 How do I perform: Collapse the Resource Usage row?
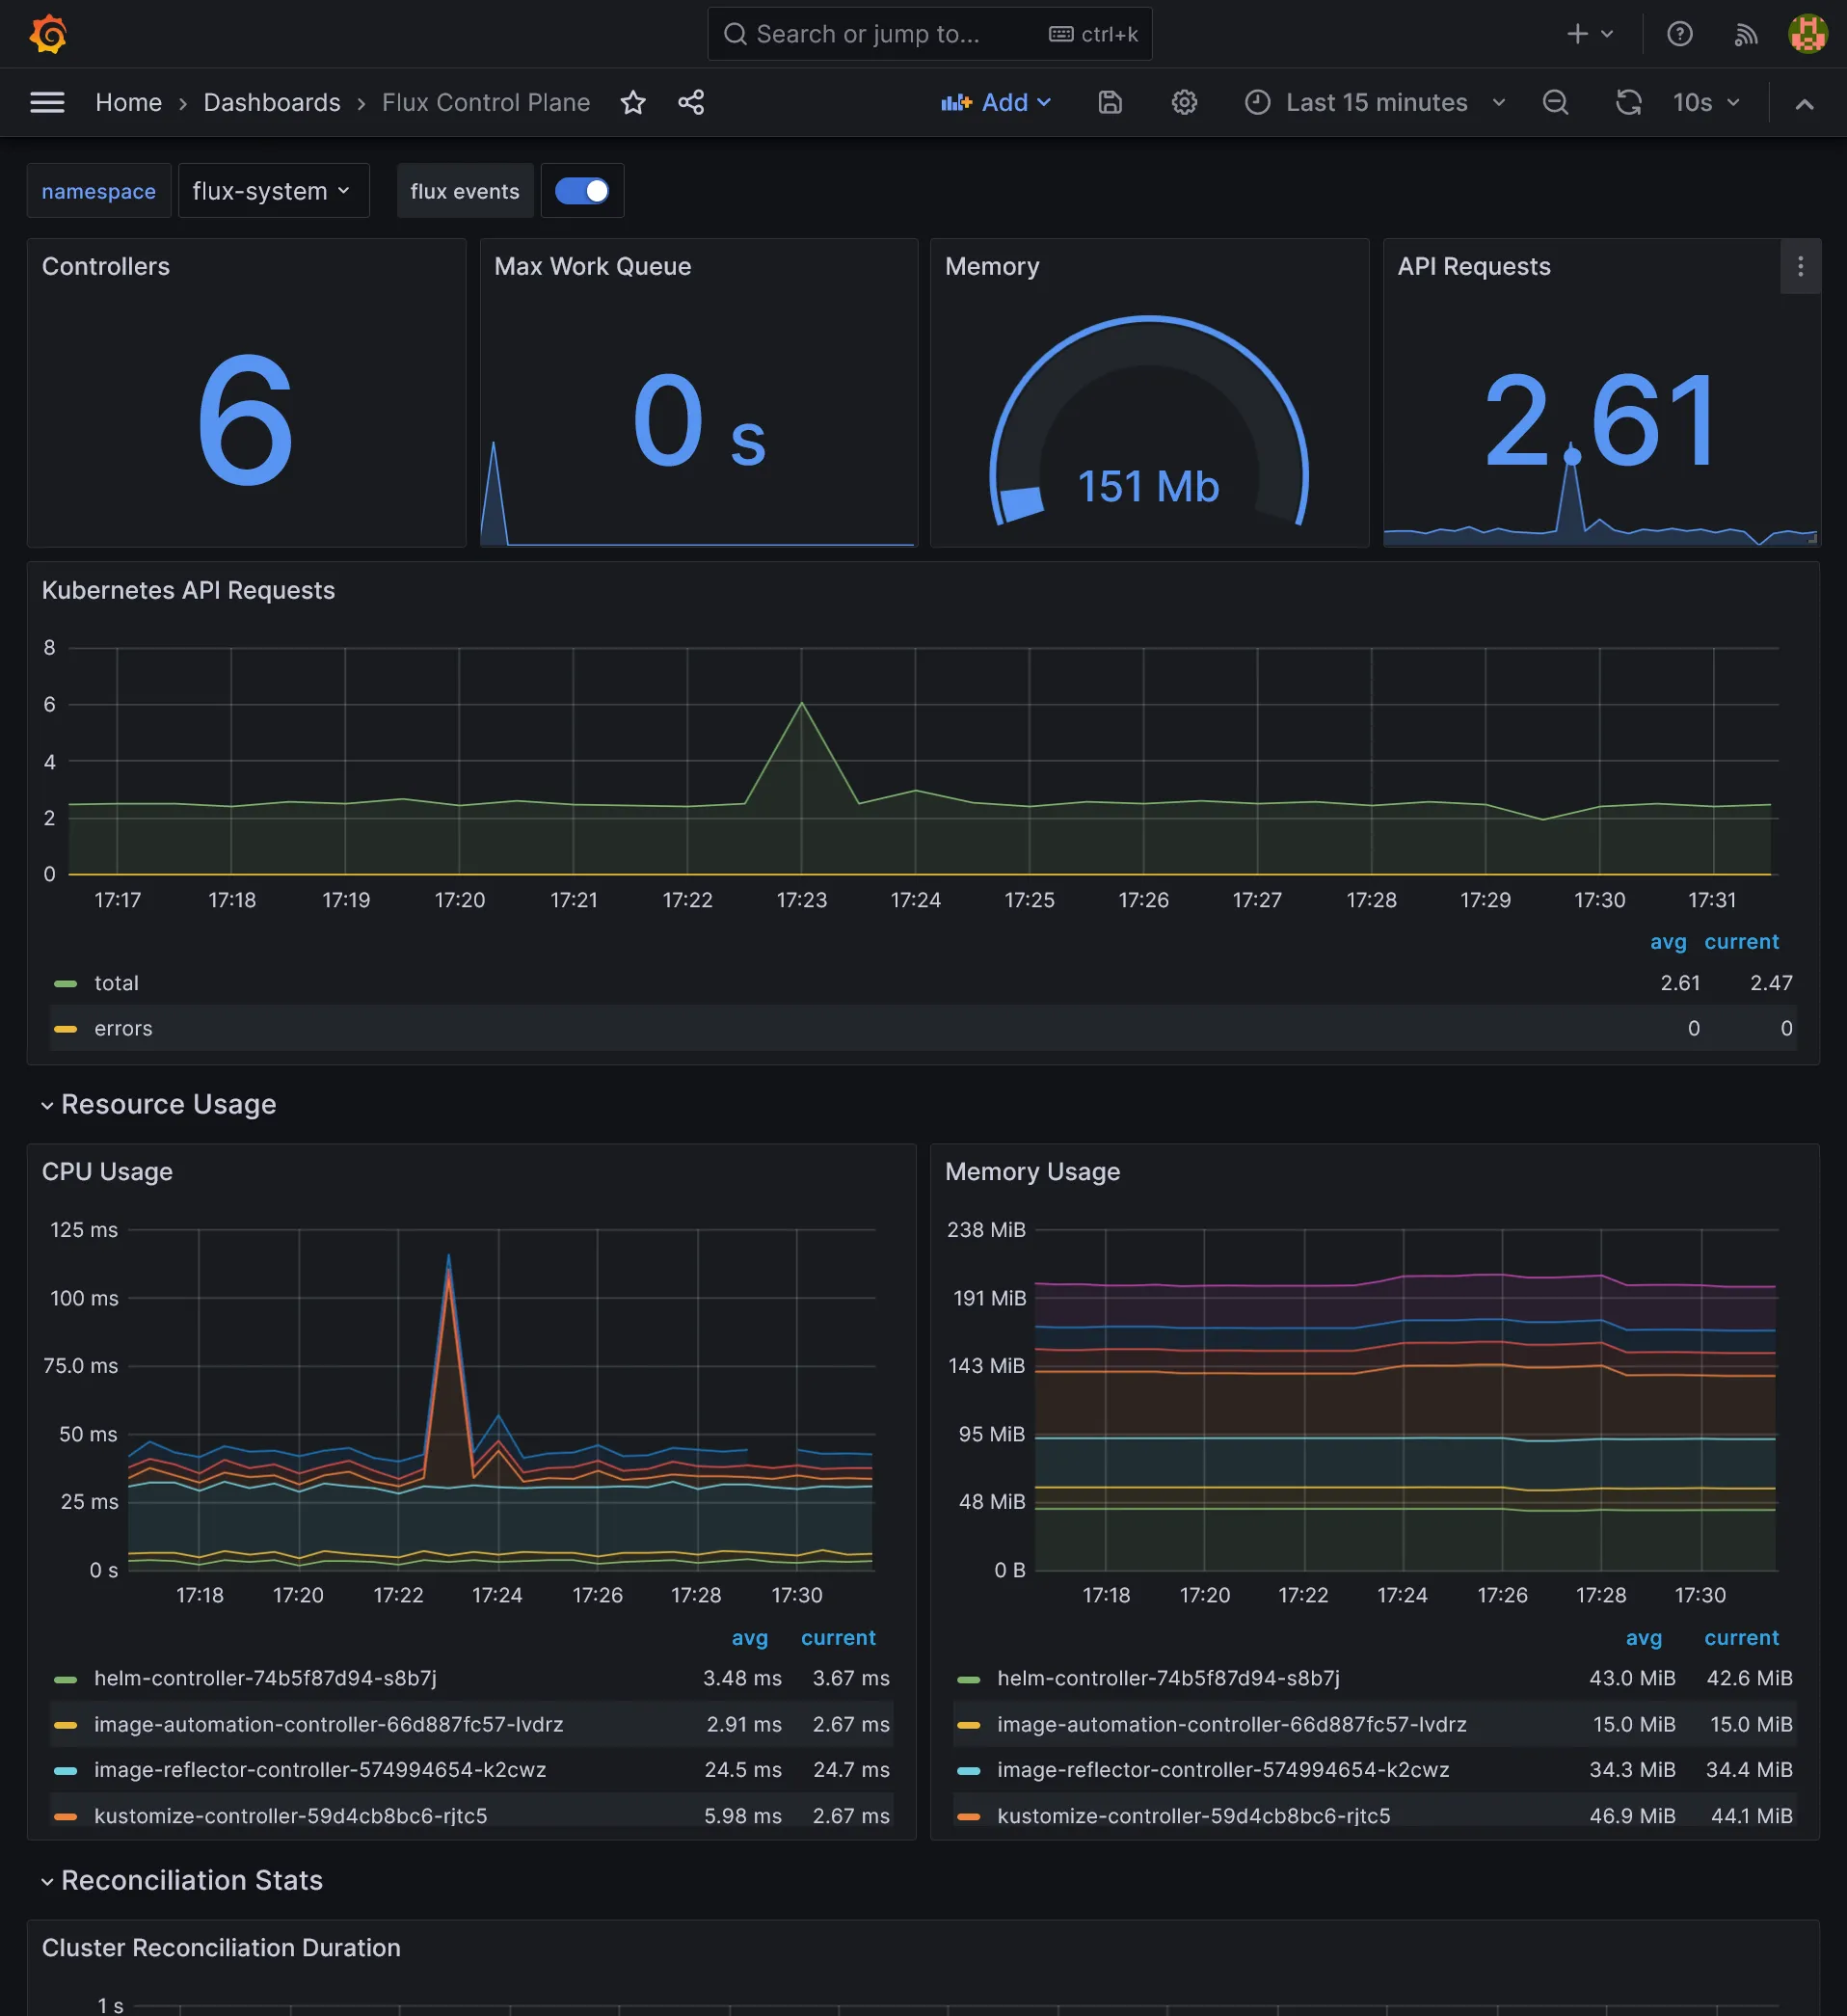168,1104
